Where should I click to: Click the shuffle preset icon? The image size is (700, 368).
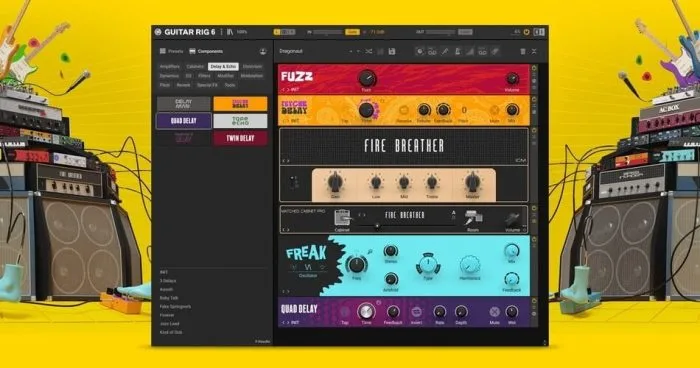coord(369,52)
